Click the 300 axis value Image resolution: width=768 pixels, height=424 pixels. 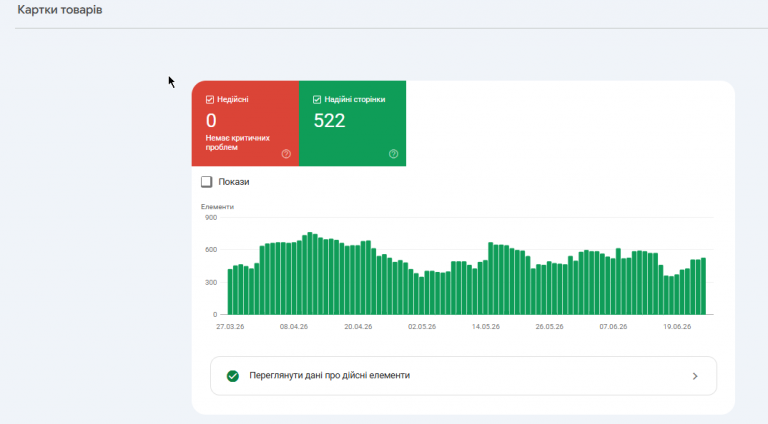tap(211, 283)
